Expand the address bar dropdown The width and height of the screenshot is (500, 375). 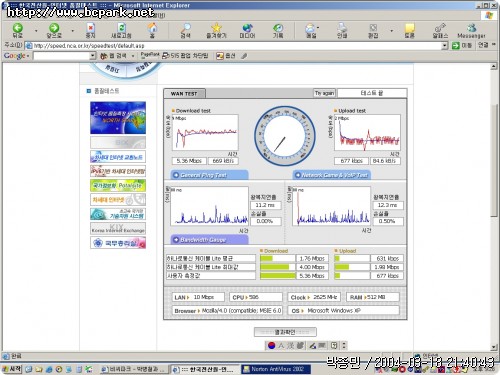[x=444, y=46]
